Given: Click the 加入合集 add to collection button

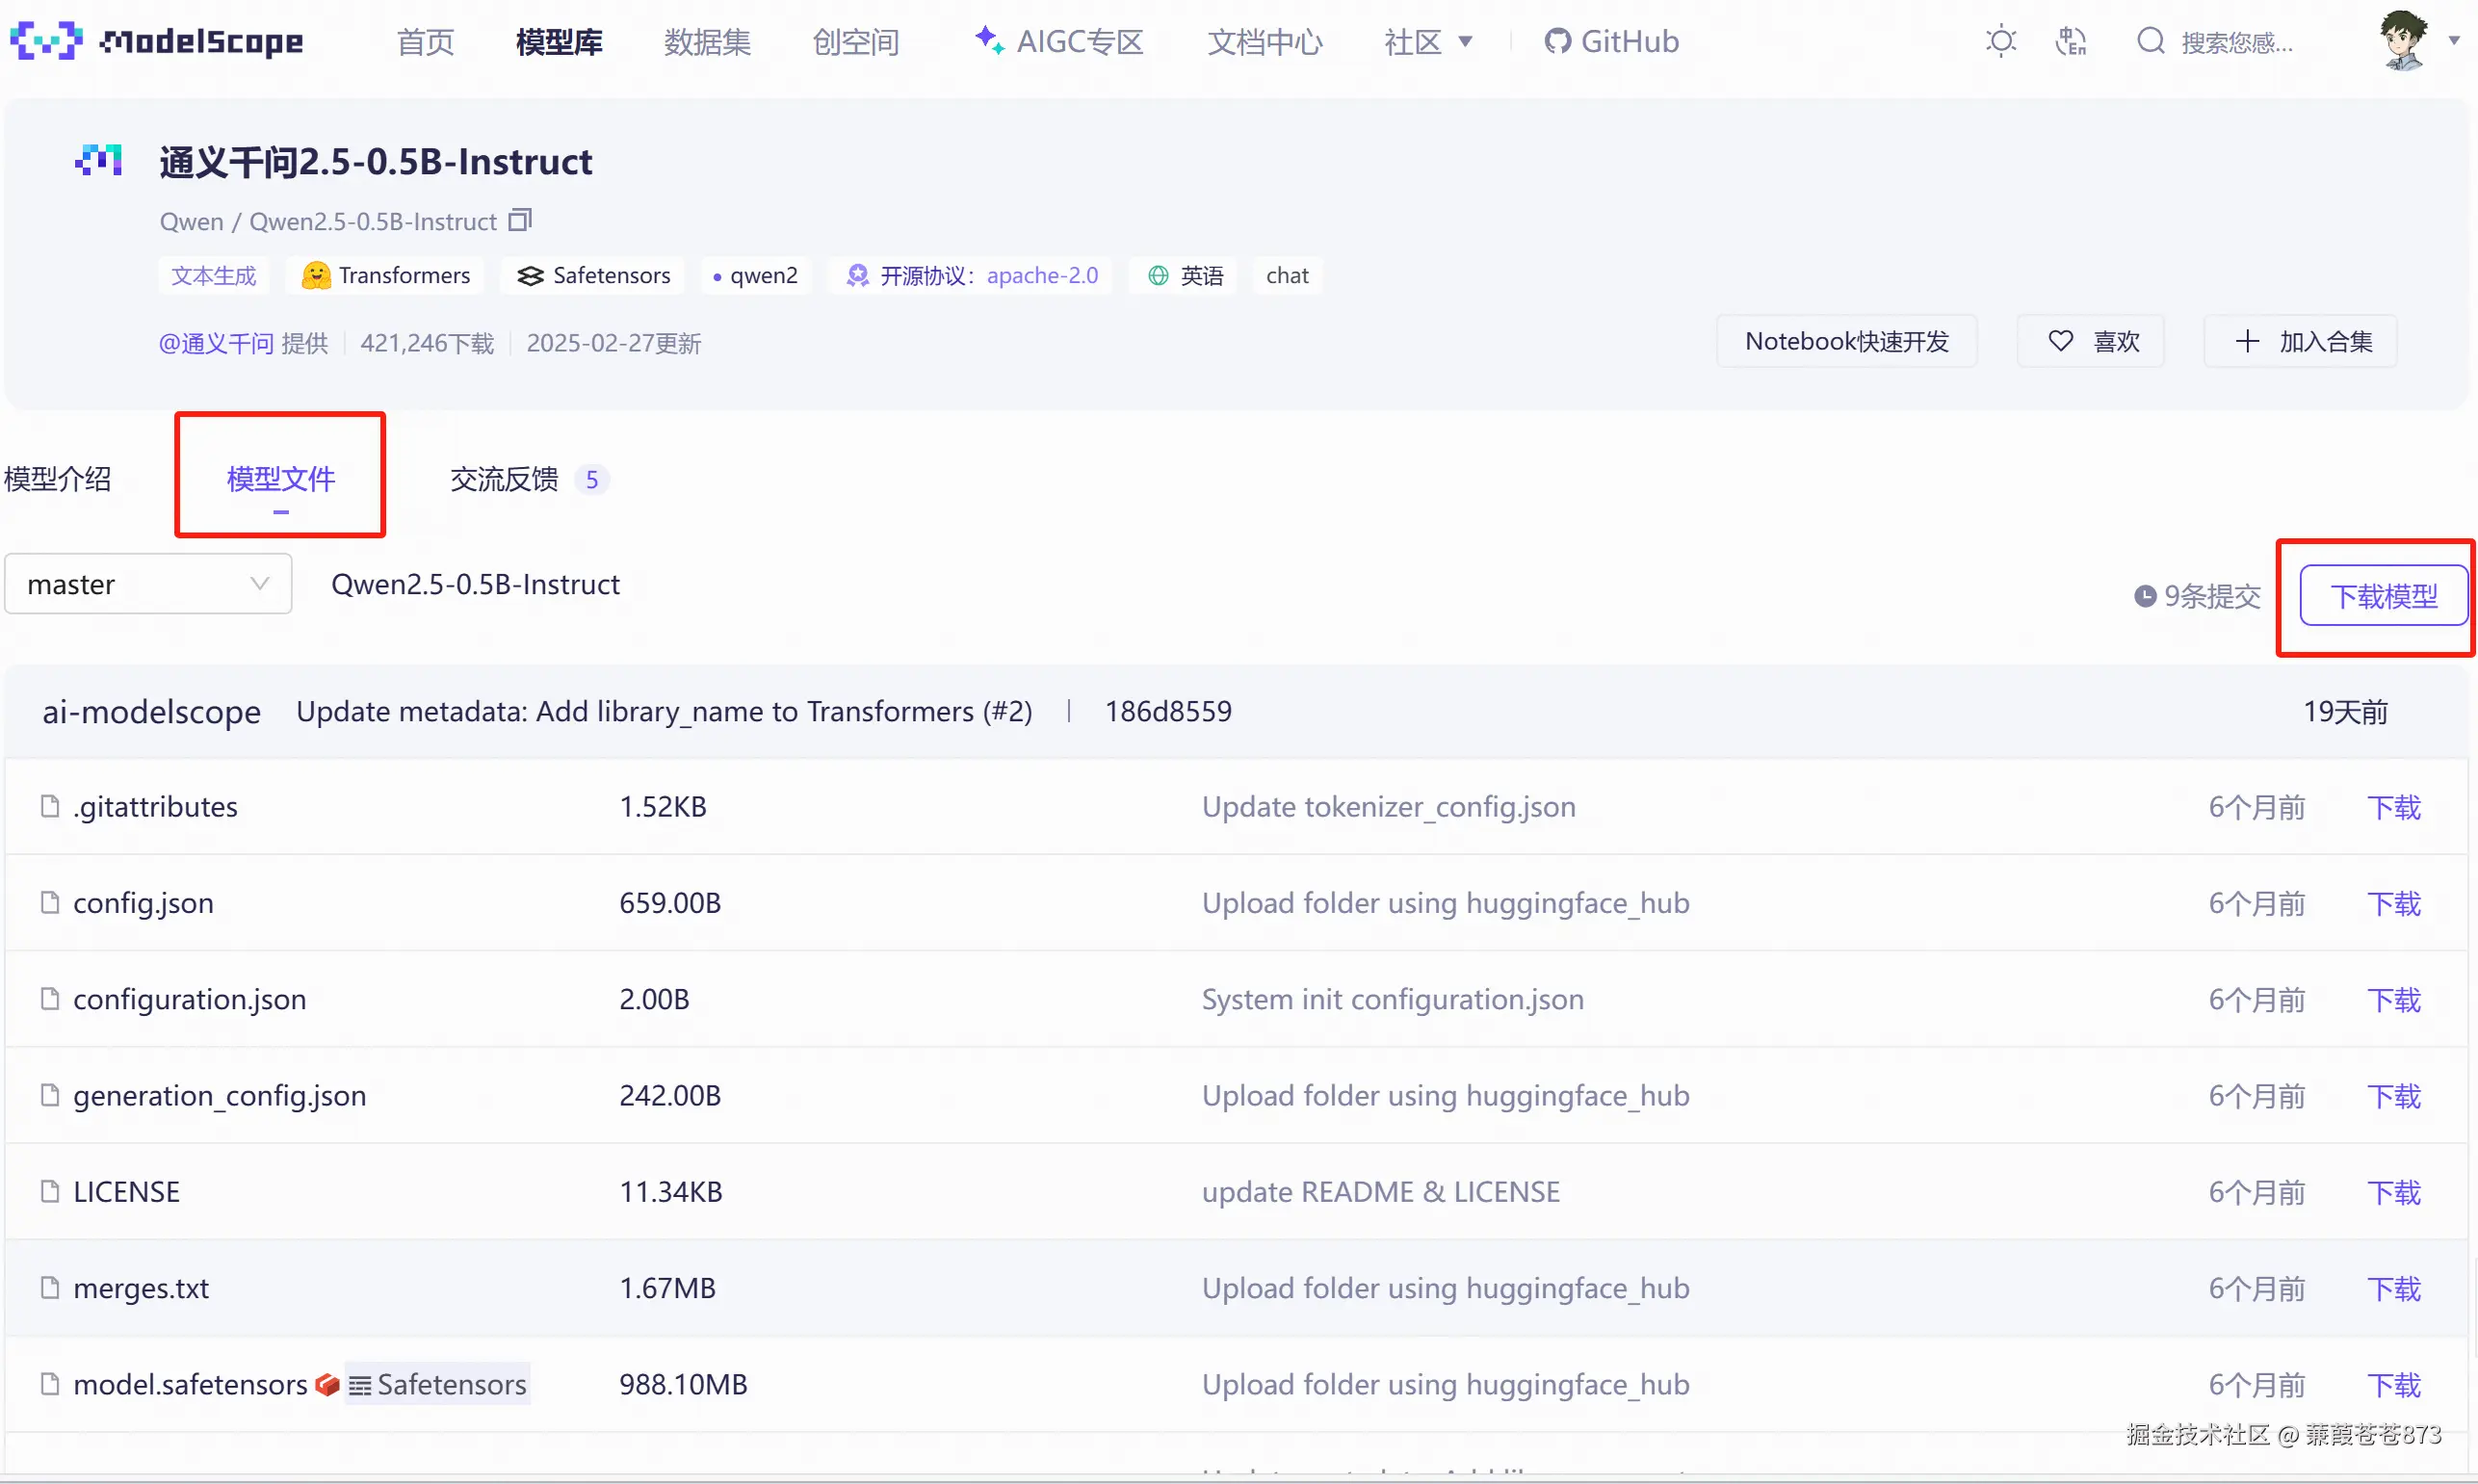Looking at the screenshot, I should [2301, 341].
